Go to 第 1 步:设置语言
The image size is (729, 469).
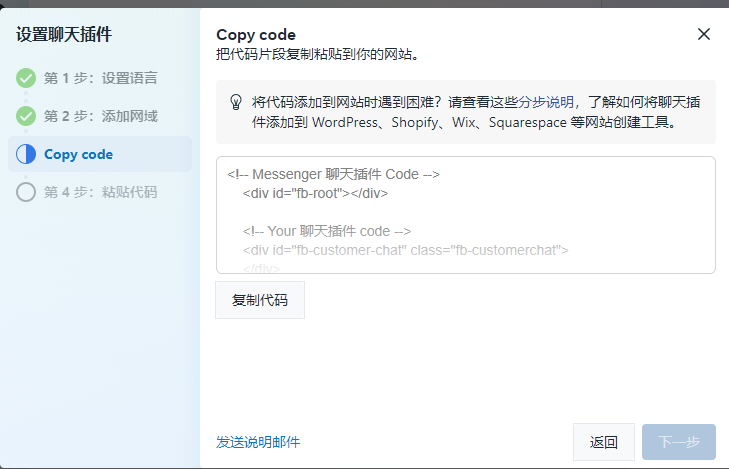tap(100, 78)
